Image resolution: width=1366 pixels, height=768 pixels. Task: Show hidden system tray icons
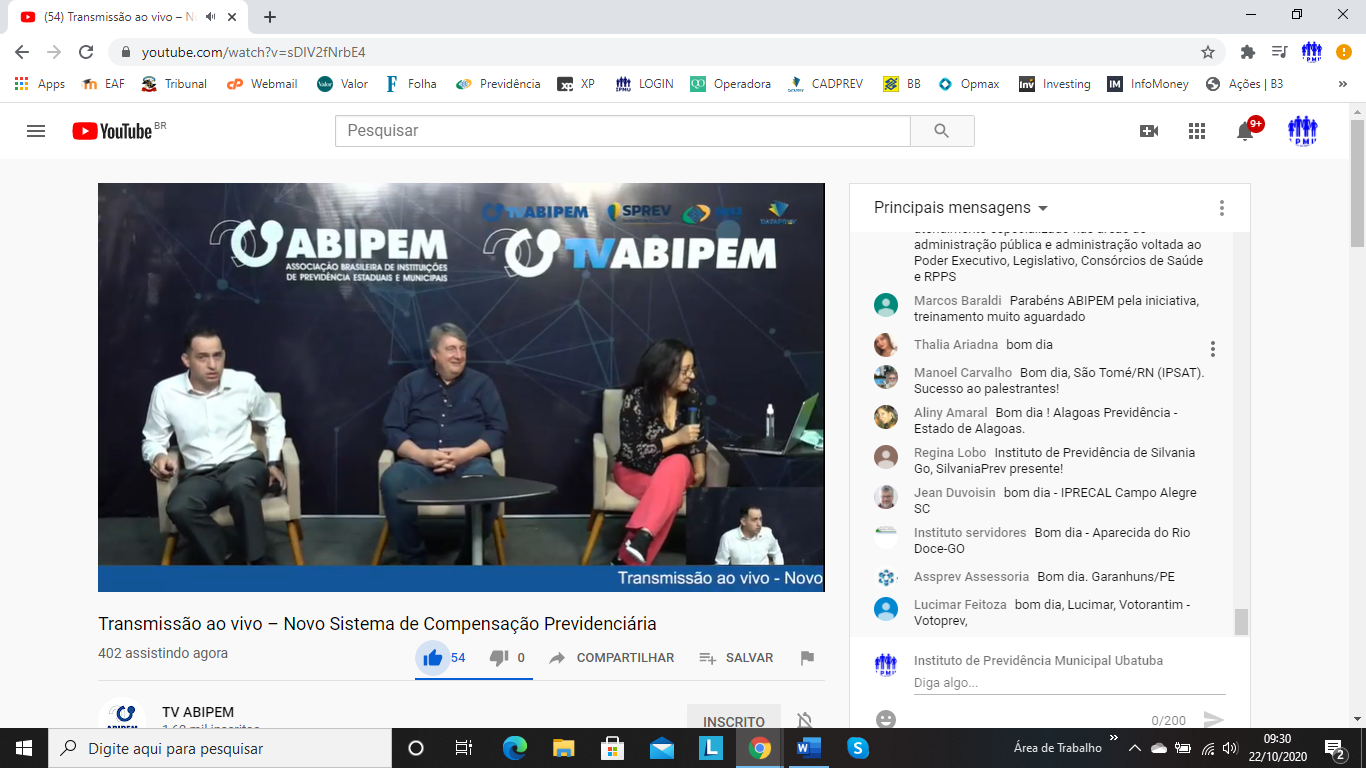tap(1135, 748)
